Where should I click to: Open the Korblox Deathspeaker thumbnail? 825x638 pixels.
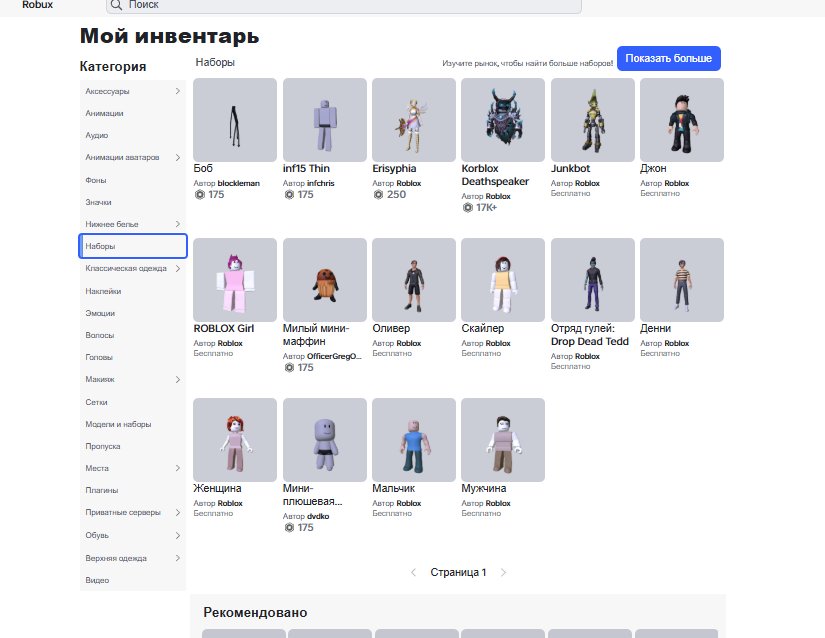(503, 120)
